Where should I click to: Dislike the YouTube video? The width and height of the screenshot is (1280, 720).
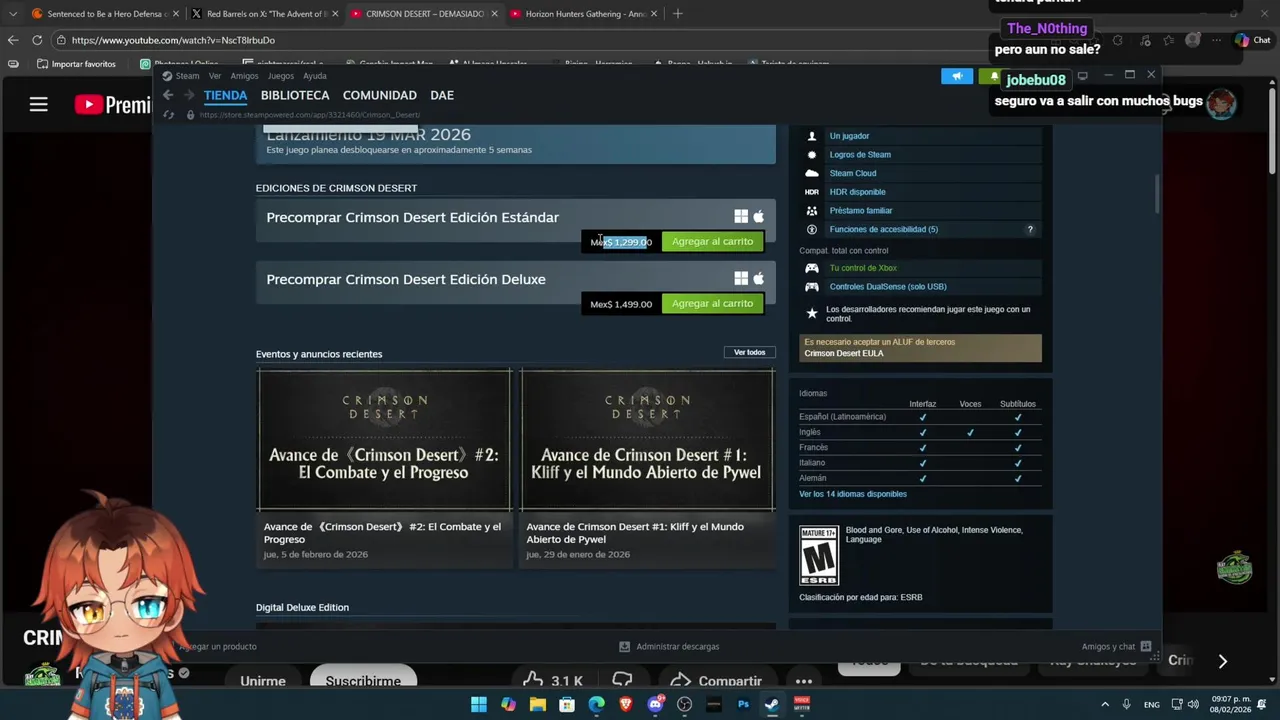tap(623, 681)
